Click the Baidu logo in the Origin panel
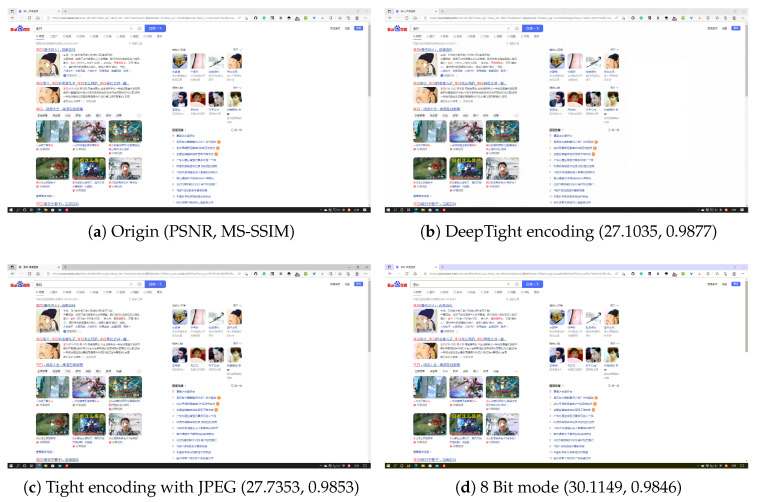758x502 pixels. coord(20,29)
